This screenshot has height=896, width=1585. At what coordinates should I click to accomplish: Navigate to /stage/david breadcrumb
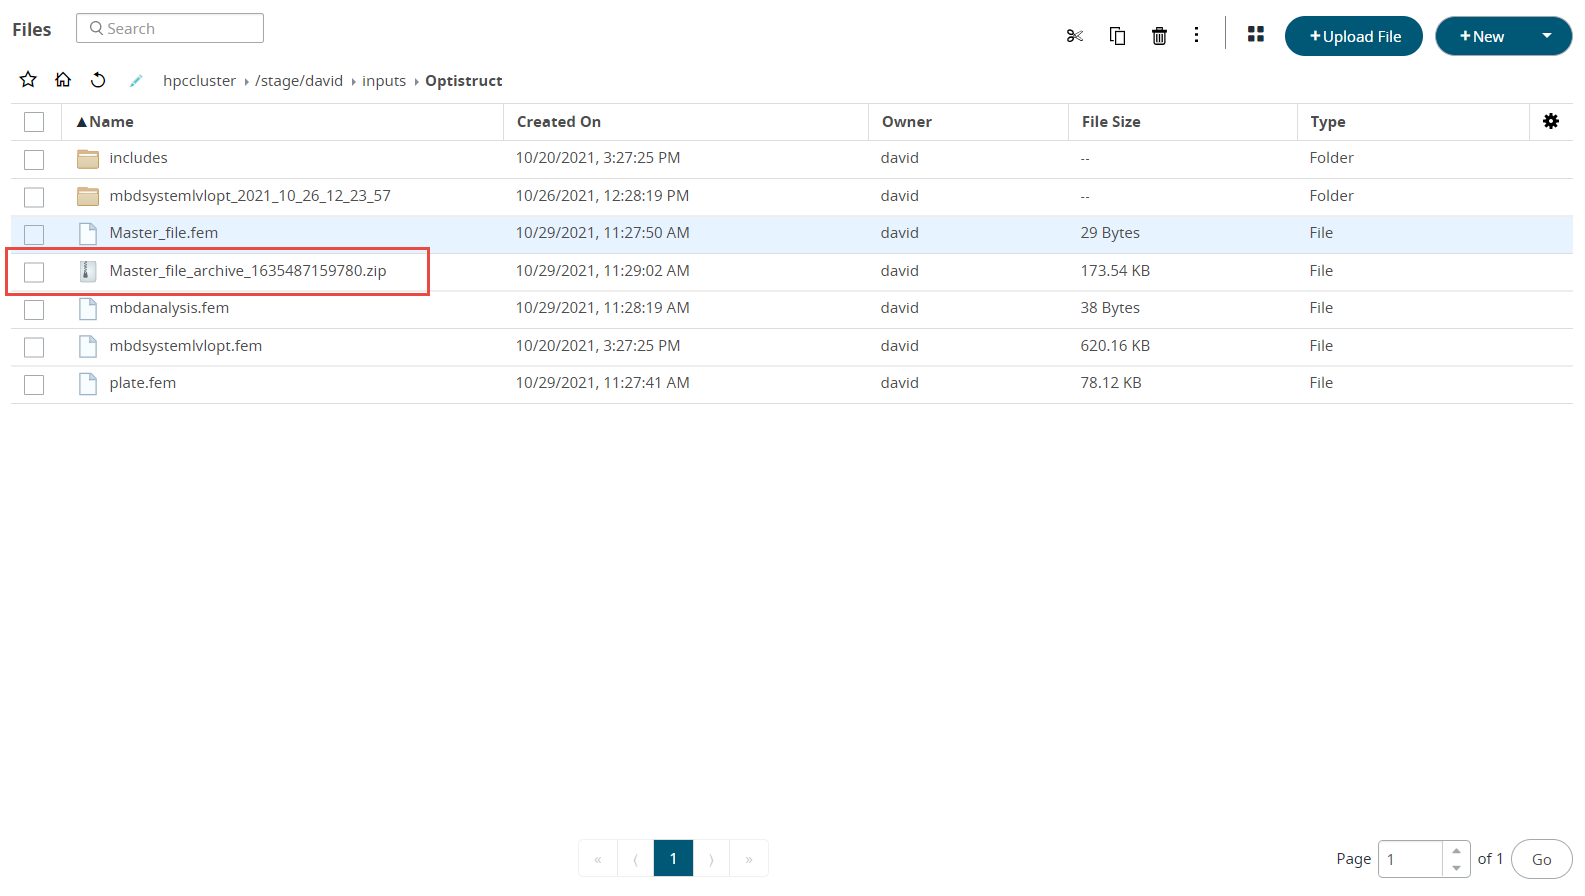[x=299, y=81]
